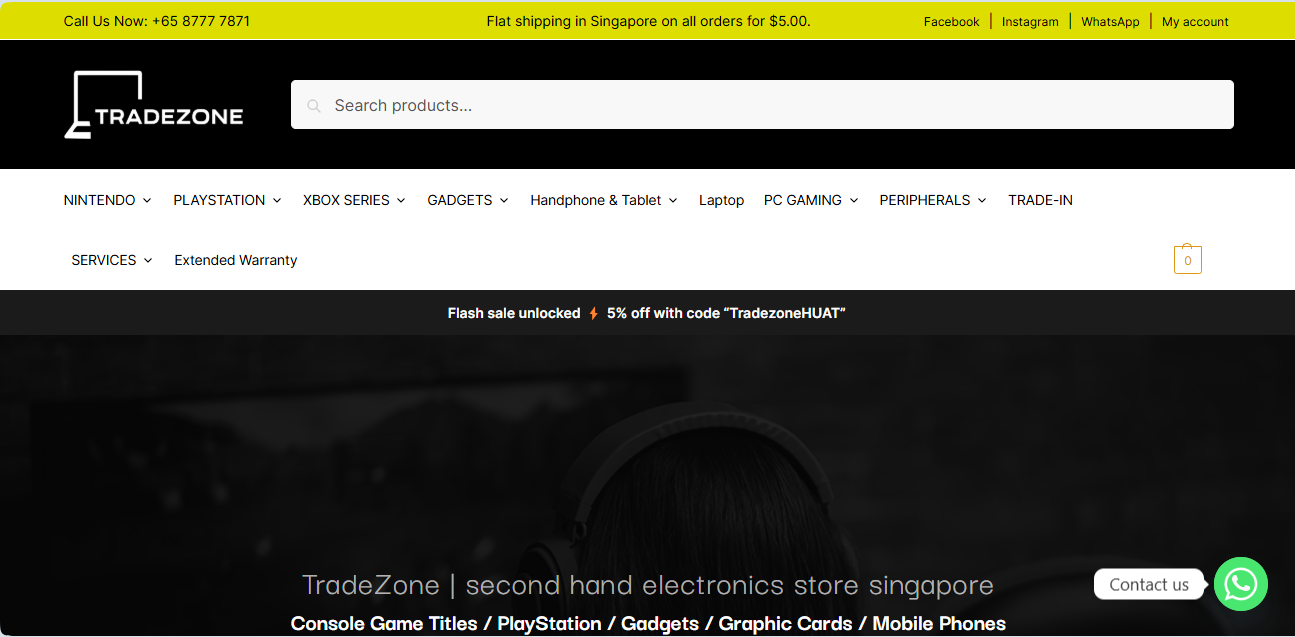
Task: Click the search magnifier icon
Action: (314, 106)
